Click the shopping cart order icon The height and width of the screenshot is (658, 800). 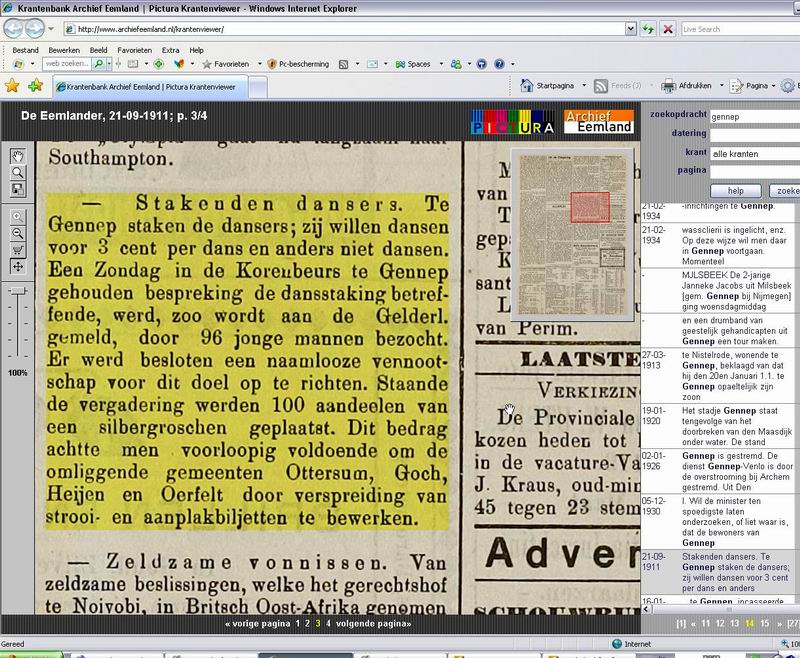[x=17, y=250]
